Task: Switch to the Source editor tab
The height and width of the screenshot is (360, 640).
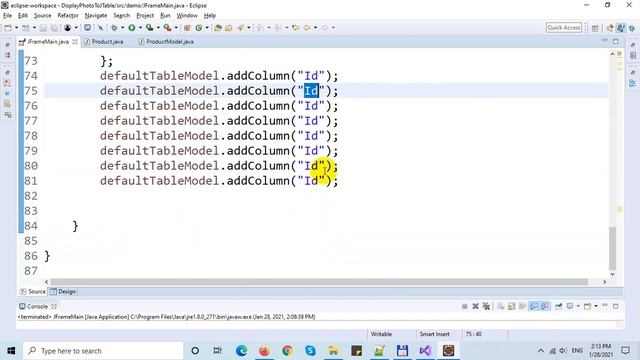Action: point(33,291)
